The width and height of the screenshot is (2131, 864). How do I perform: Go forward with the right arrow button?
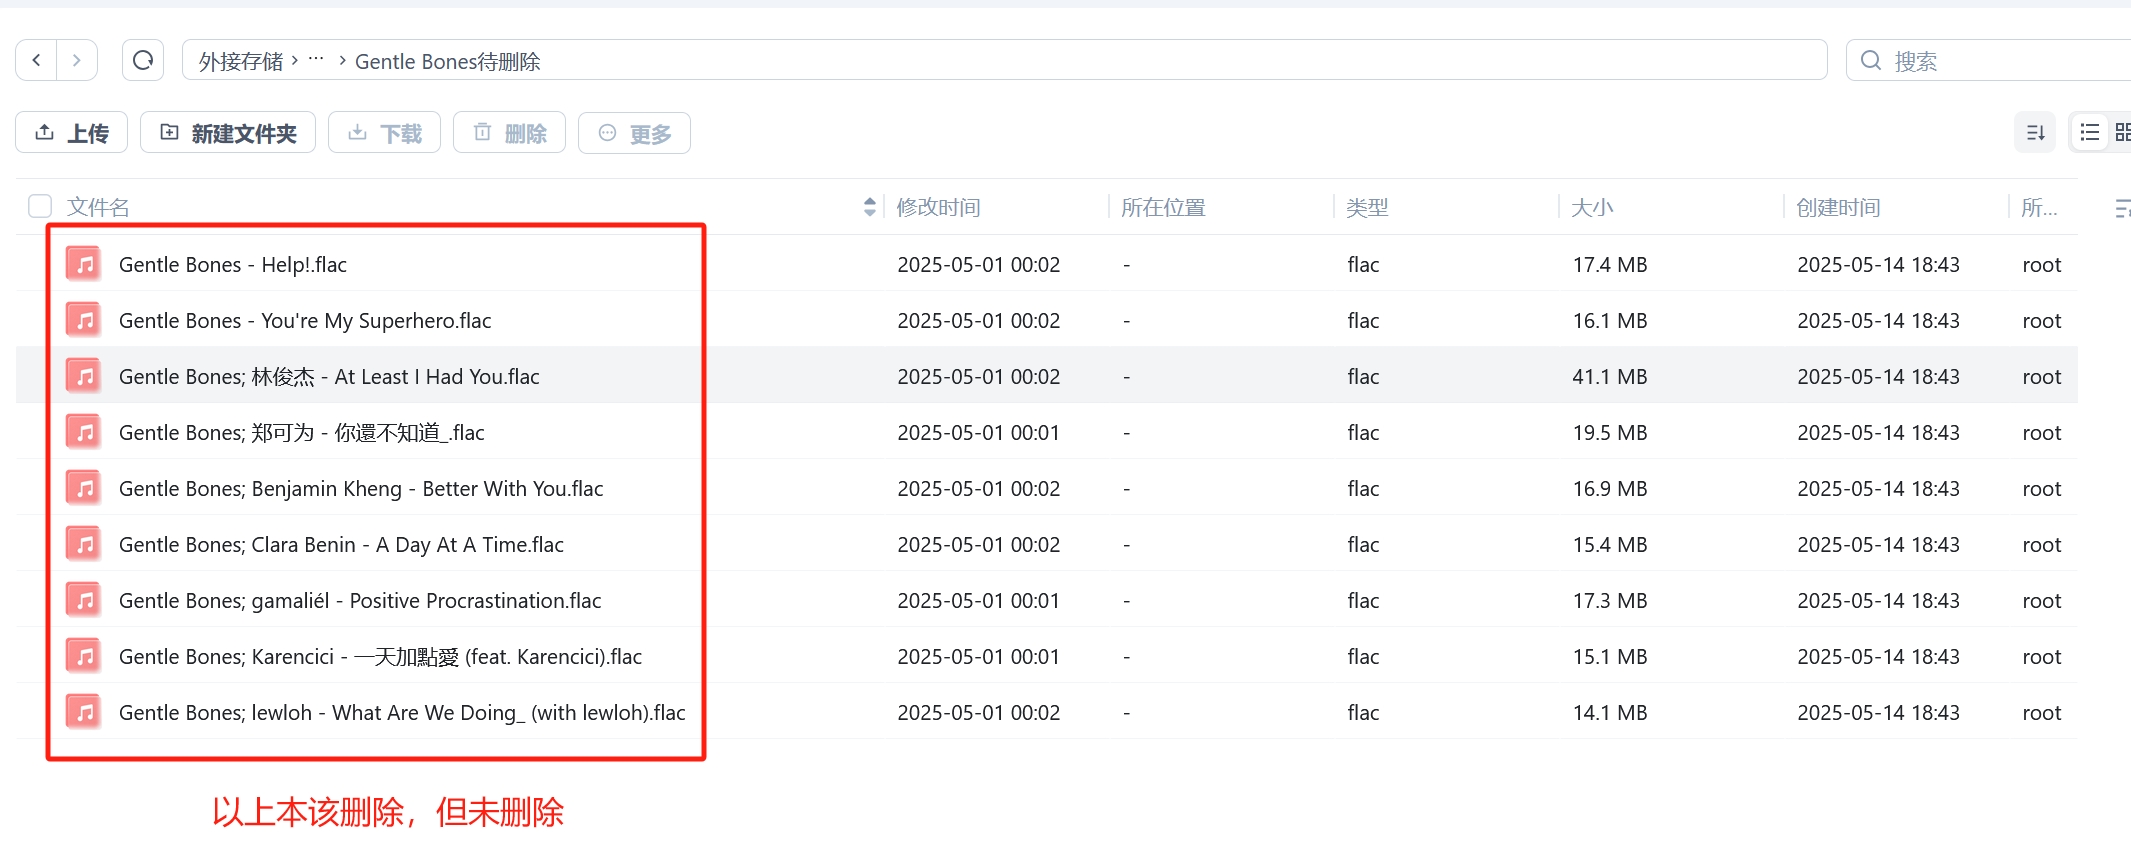(x=77, y=60)
